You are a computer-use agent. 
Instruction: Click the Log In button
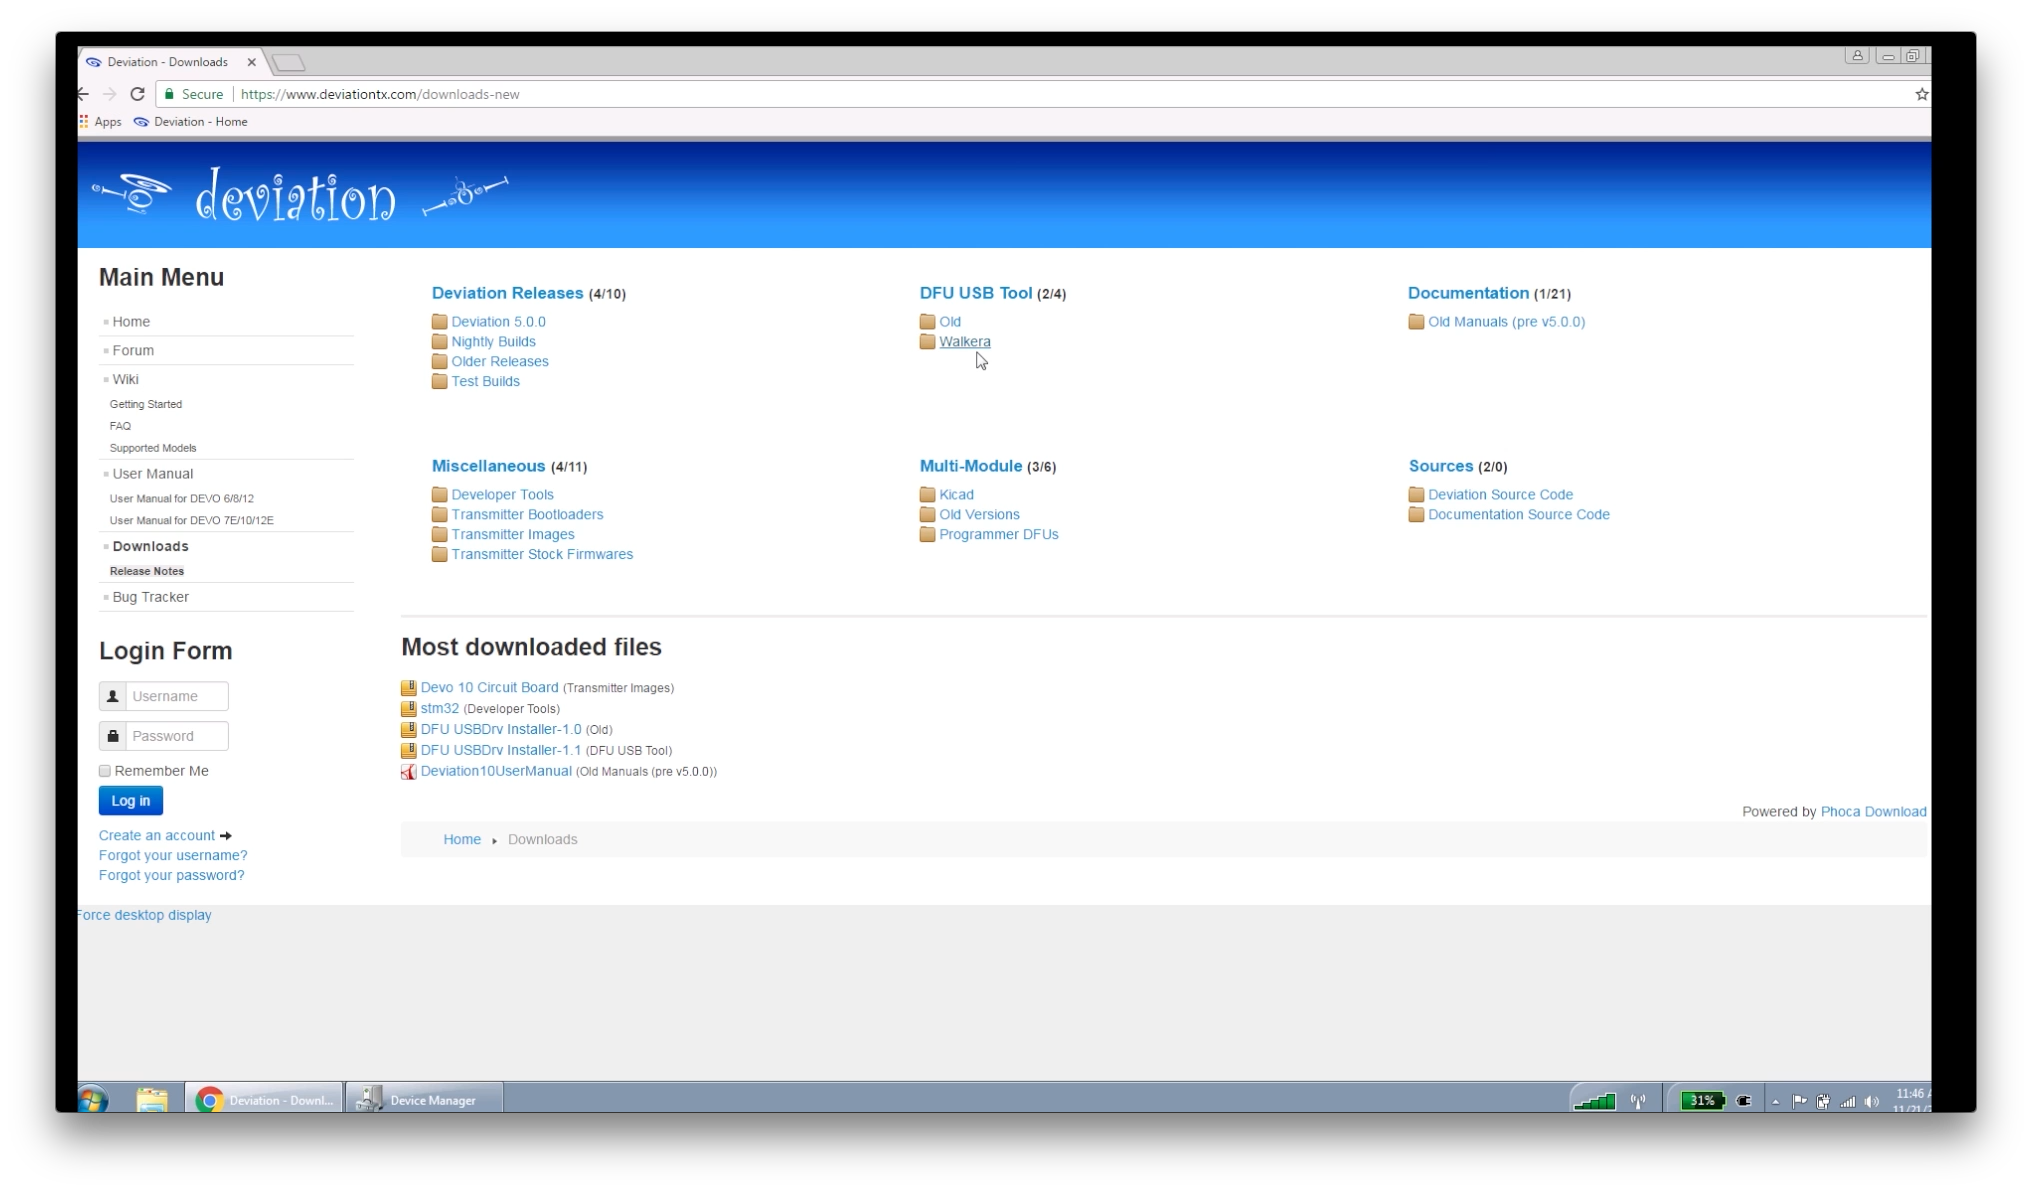click(129, 800)
